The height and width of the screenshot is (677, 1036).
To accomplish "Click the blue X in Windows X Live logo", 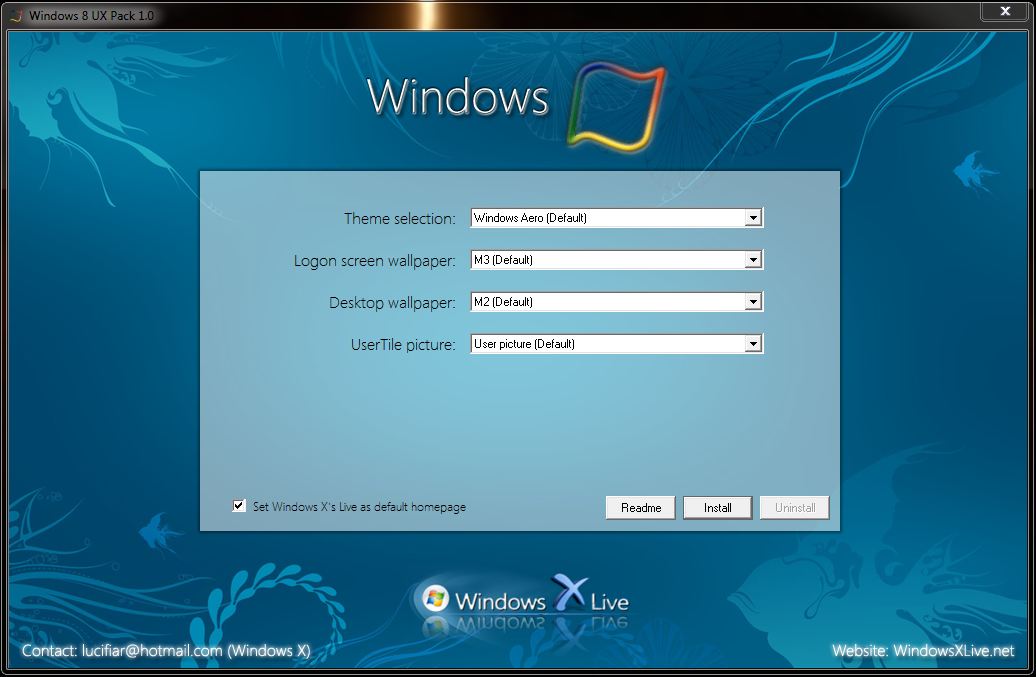I will pos(568,591).
